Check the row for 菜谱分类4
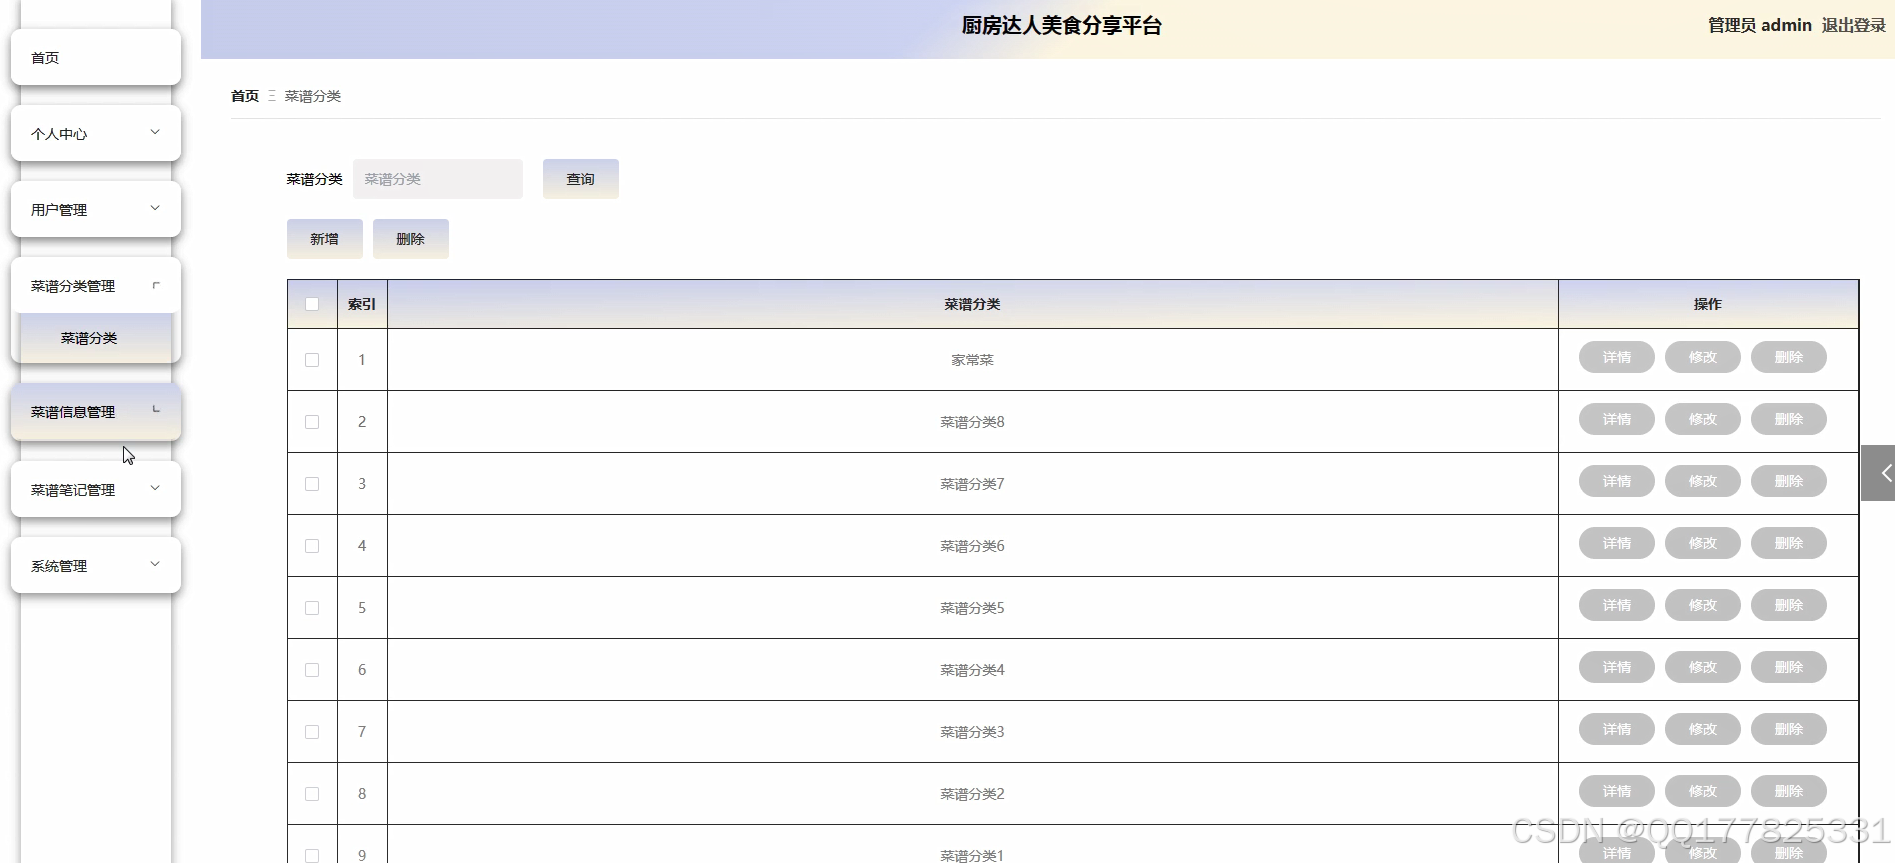This screenshot has width=1895, height=863. click(x=312, y=670)
